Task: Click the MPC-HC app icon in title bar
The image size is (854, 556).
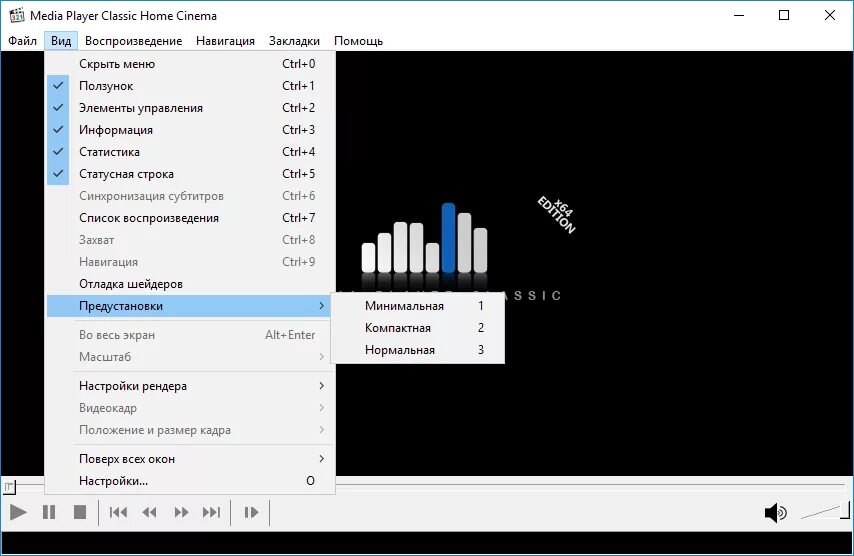Action: point(16,15)
